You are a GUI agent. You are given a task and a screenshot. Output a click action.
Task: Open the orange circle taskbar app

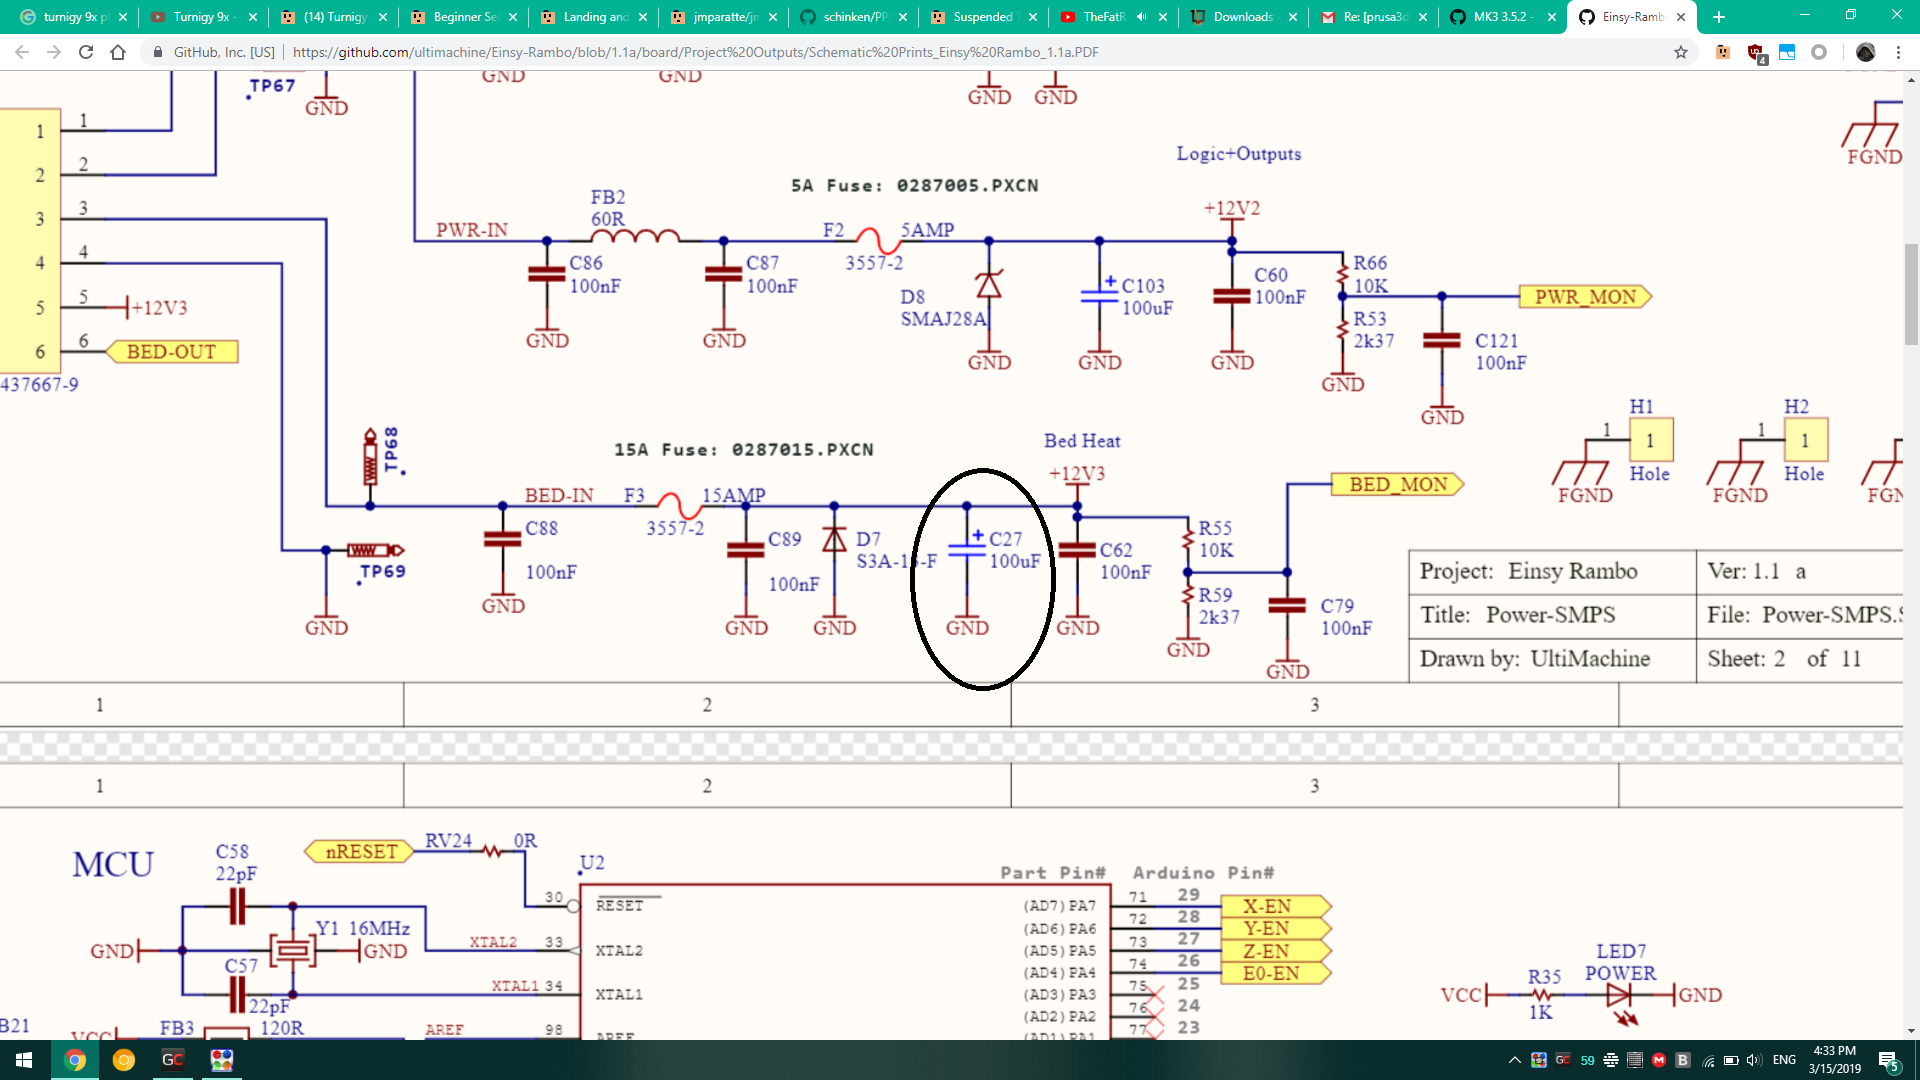point(124,1060)
